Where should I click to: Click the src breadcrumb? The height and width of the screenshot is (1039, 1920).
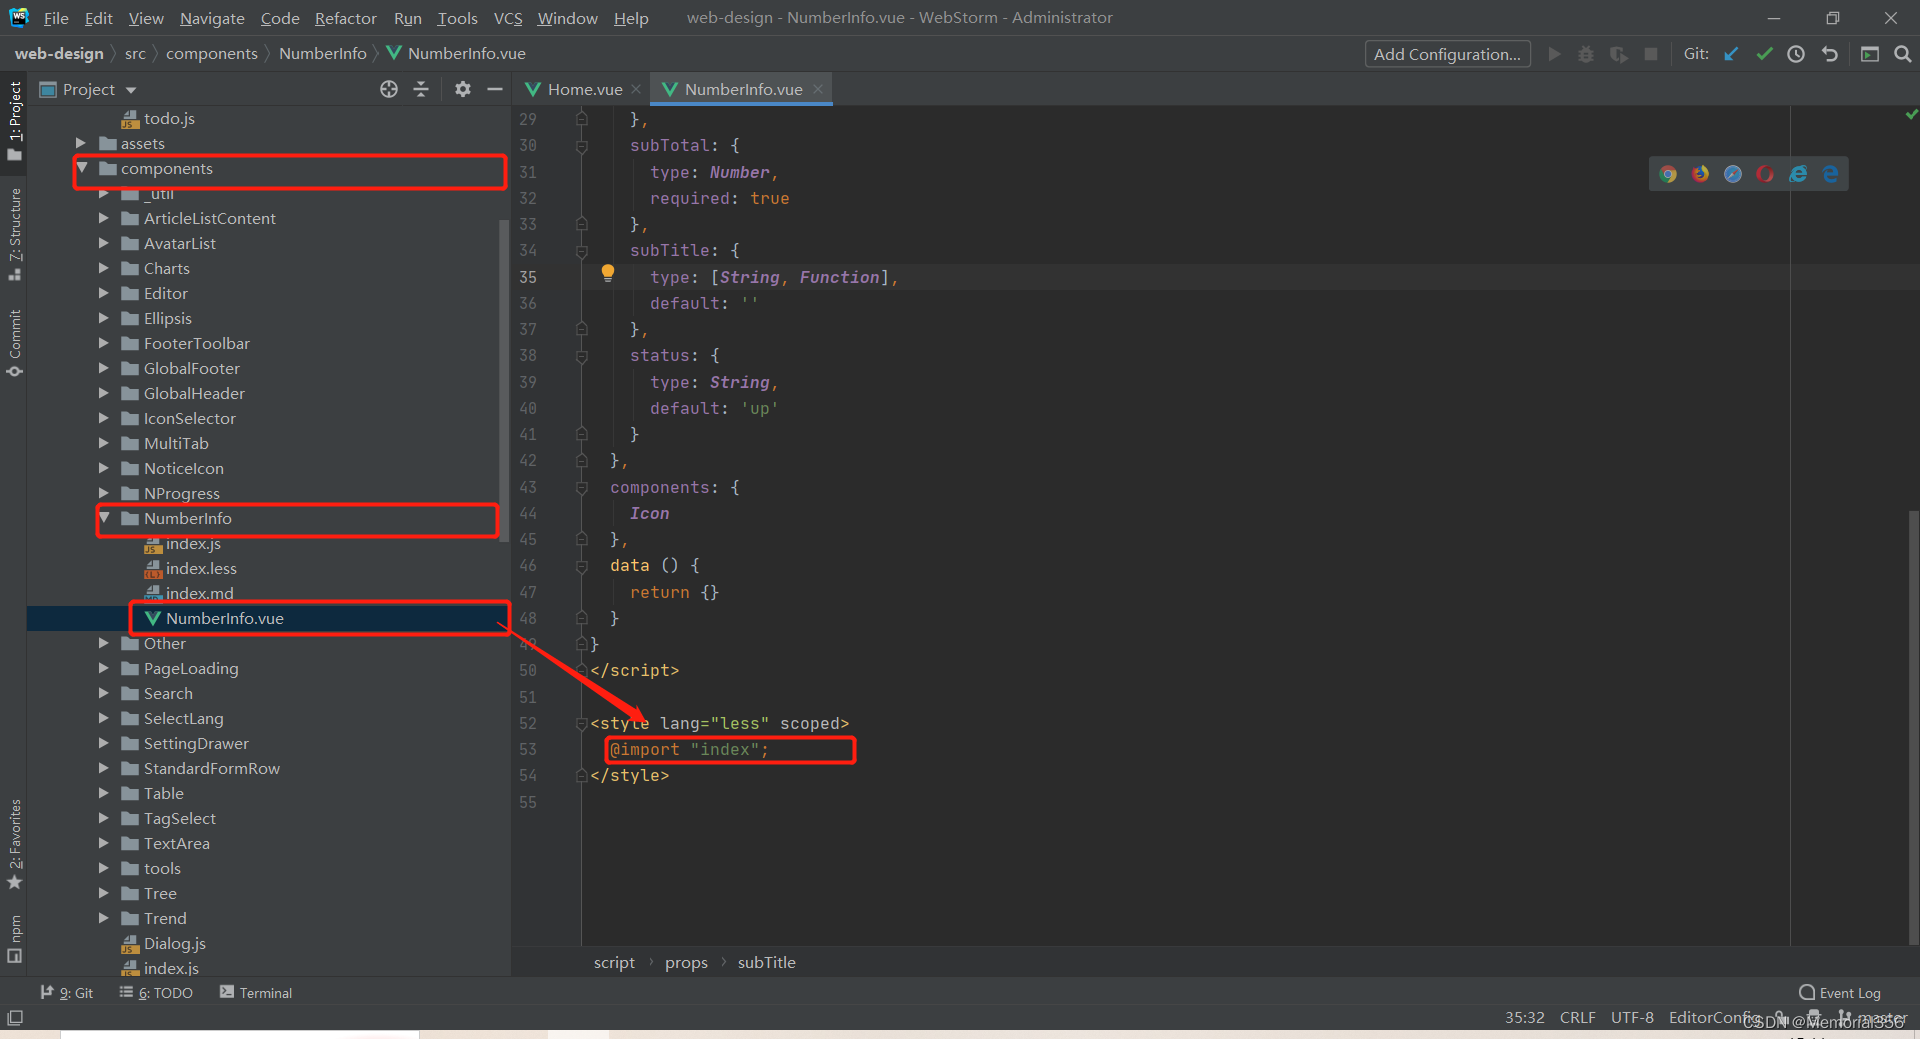[x=135, y=54]
